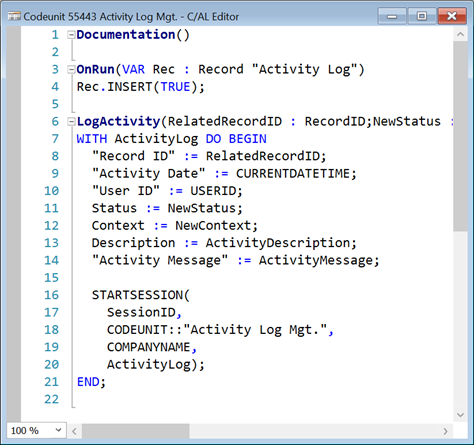Place cursor on Rec.INSERT(TRUE) line

[141, 87]
